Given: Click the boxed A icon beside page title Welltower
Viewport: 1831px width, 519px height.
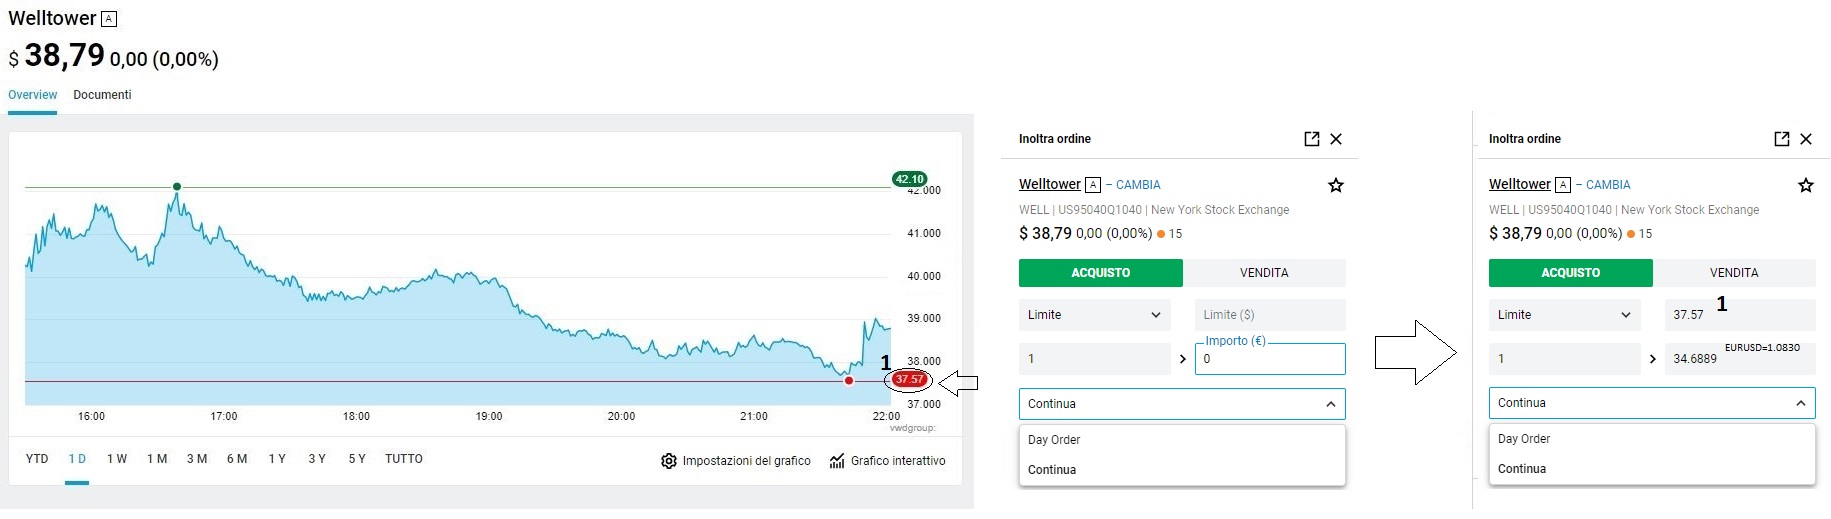Looking at the screenshot, I should [109, 19].
